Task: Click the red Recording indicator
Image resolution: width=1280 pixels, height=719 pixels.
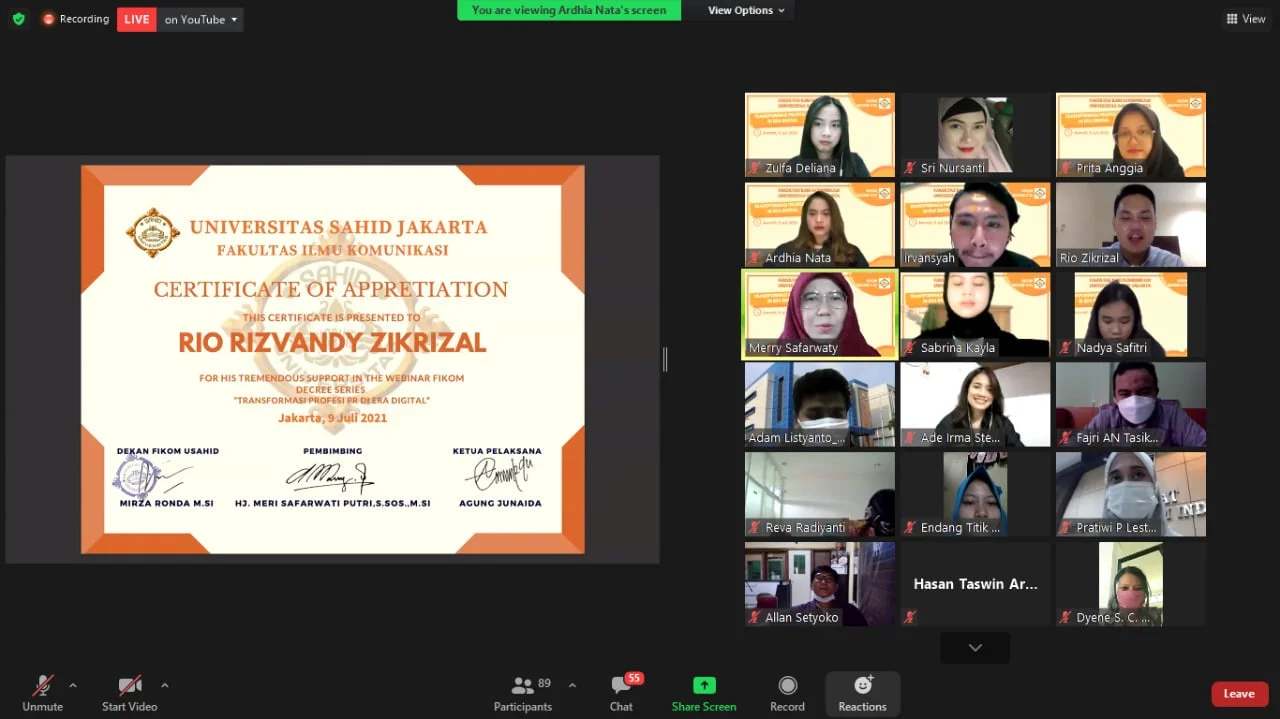Action: point(76,19)
